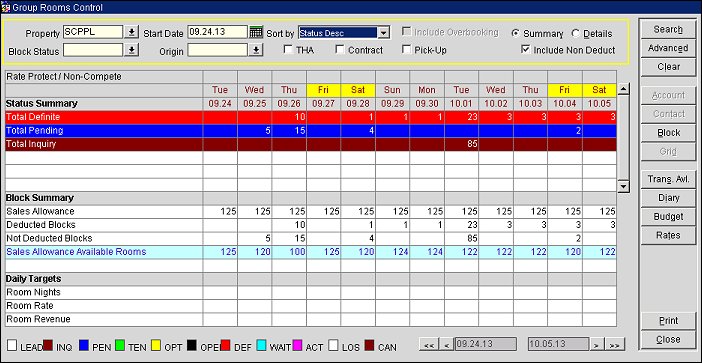Enable the Contract checkbox

click(340, 50)
